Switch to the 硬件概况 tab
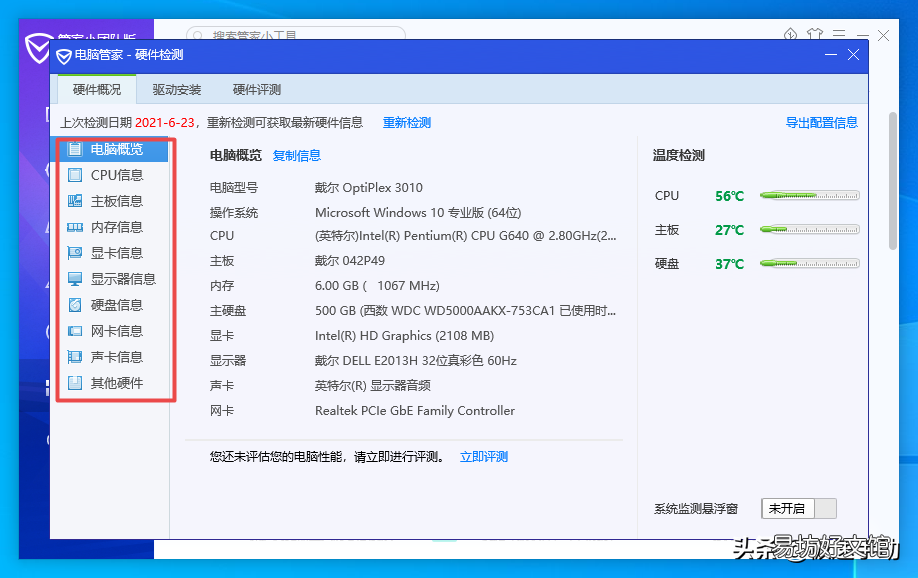Image resolution: width=918 pixels, height=578 pixels. [x=97, y=90]
